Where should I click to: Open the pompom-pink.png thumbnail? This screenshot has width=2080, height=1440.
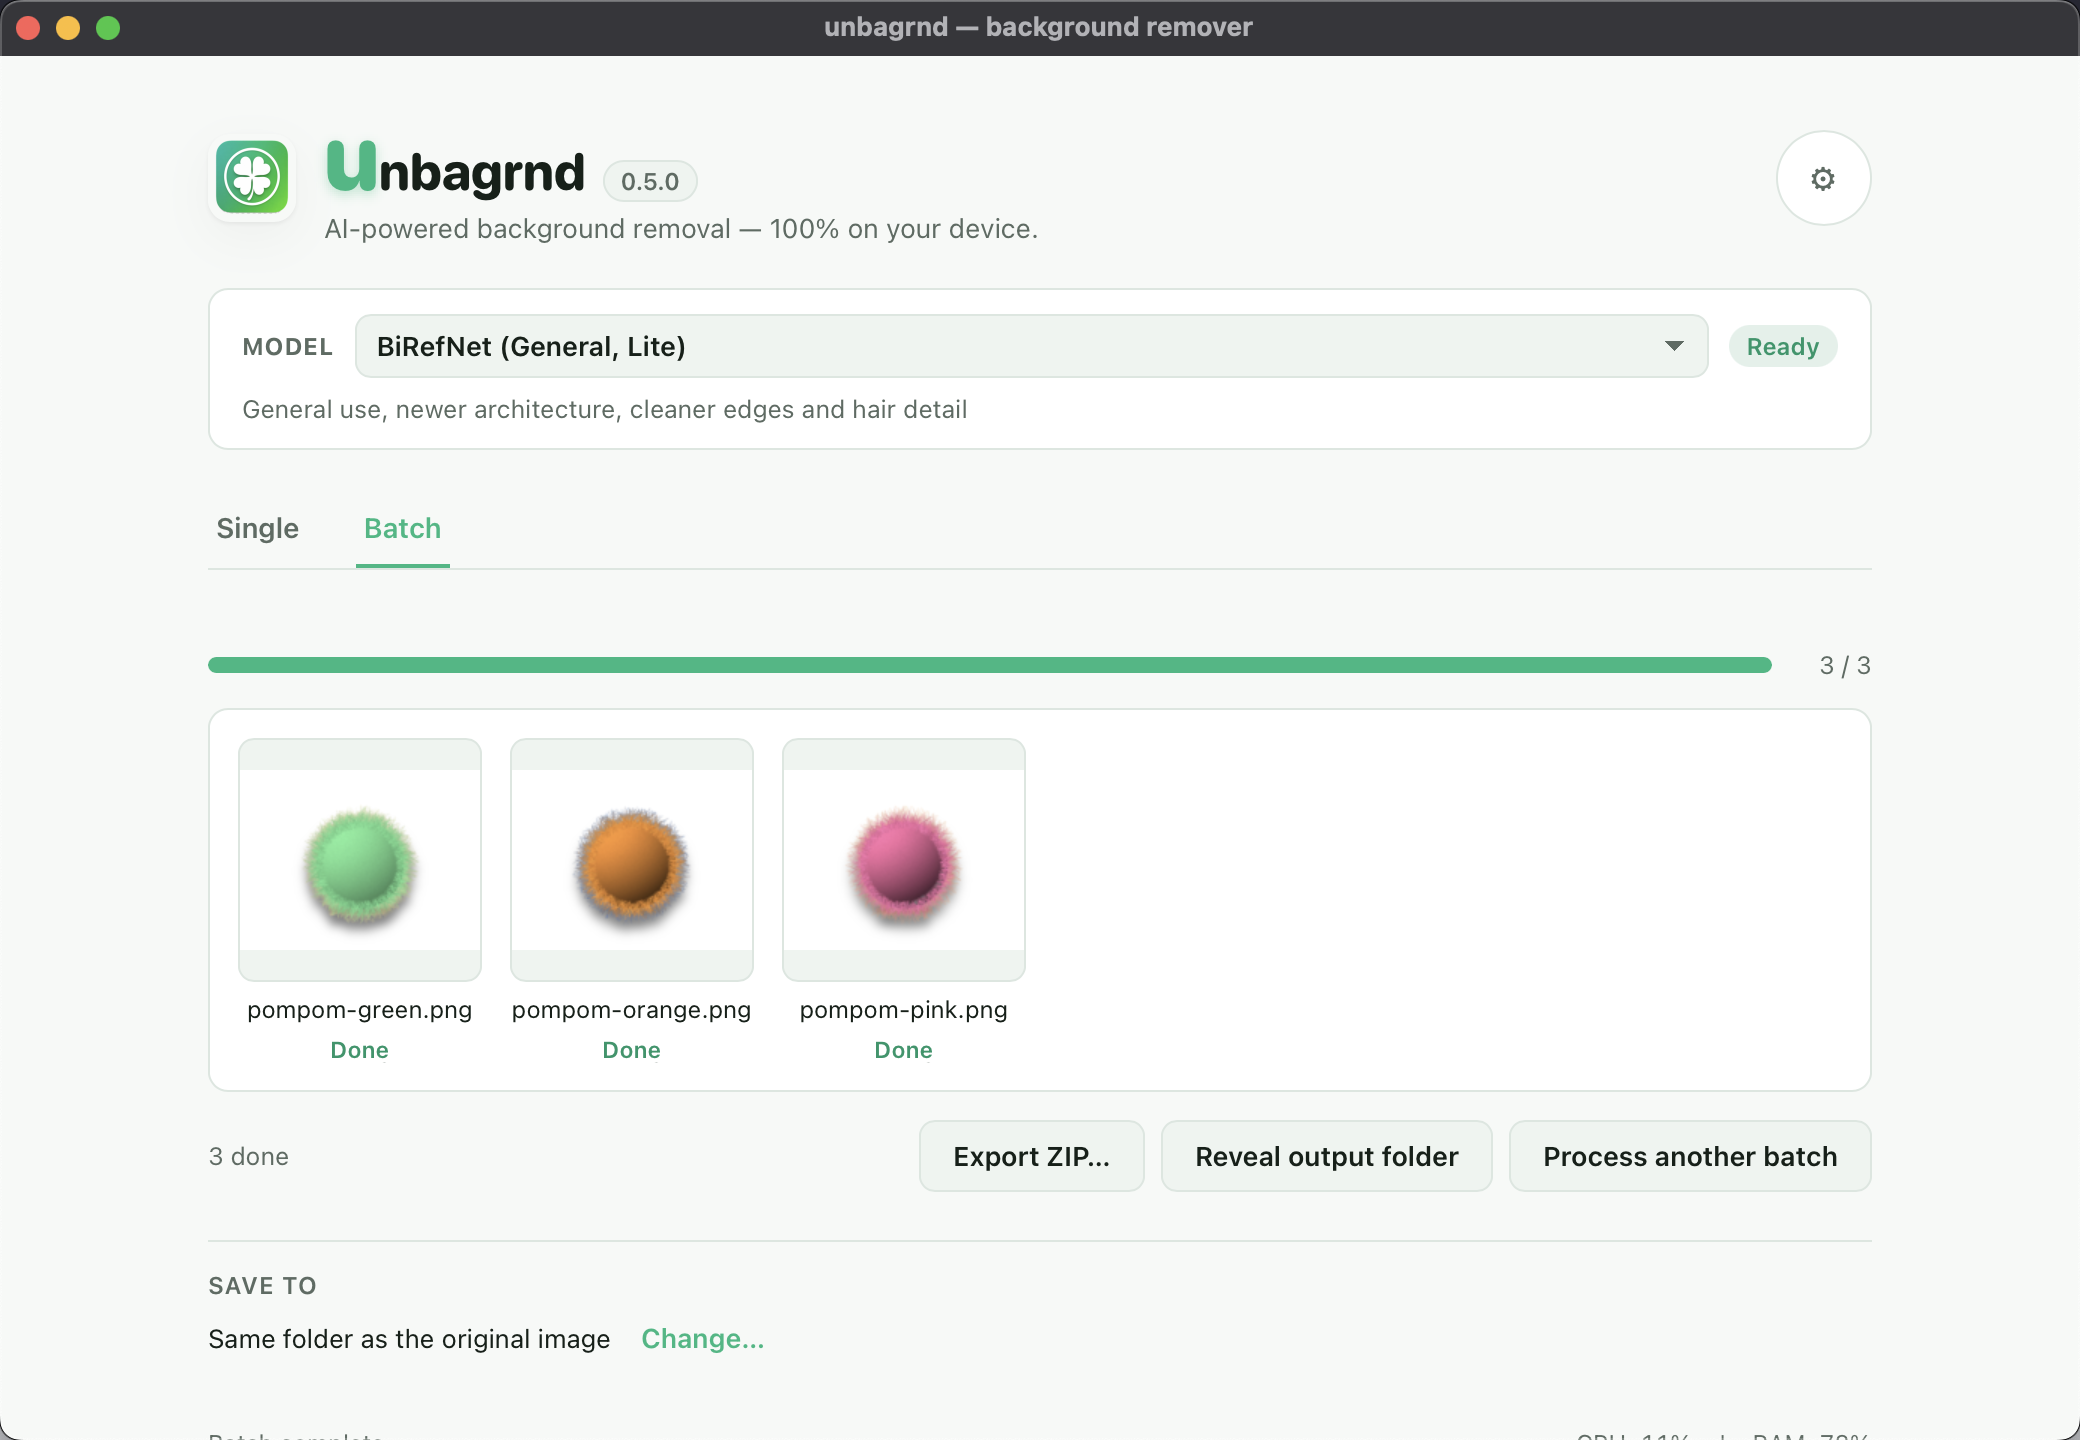904,860
